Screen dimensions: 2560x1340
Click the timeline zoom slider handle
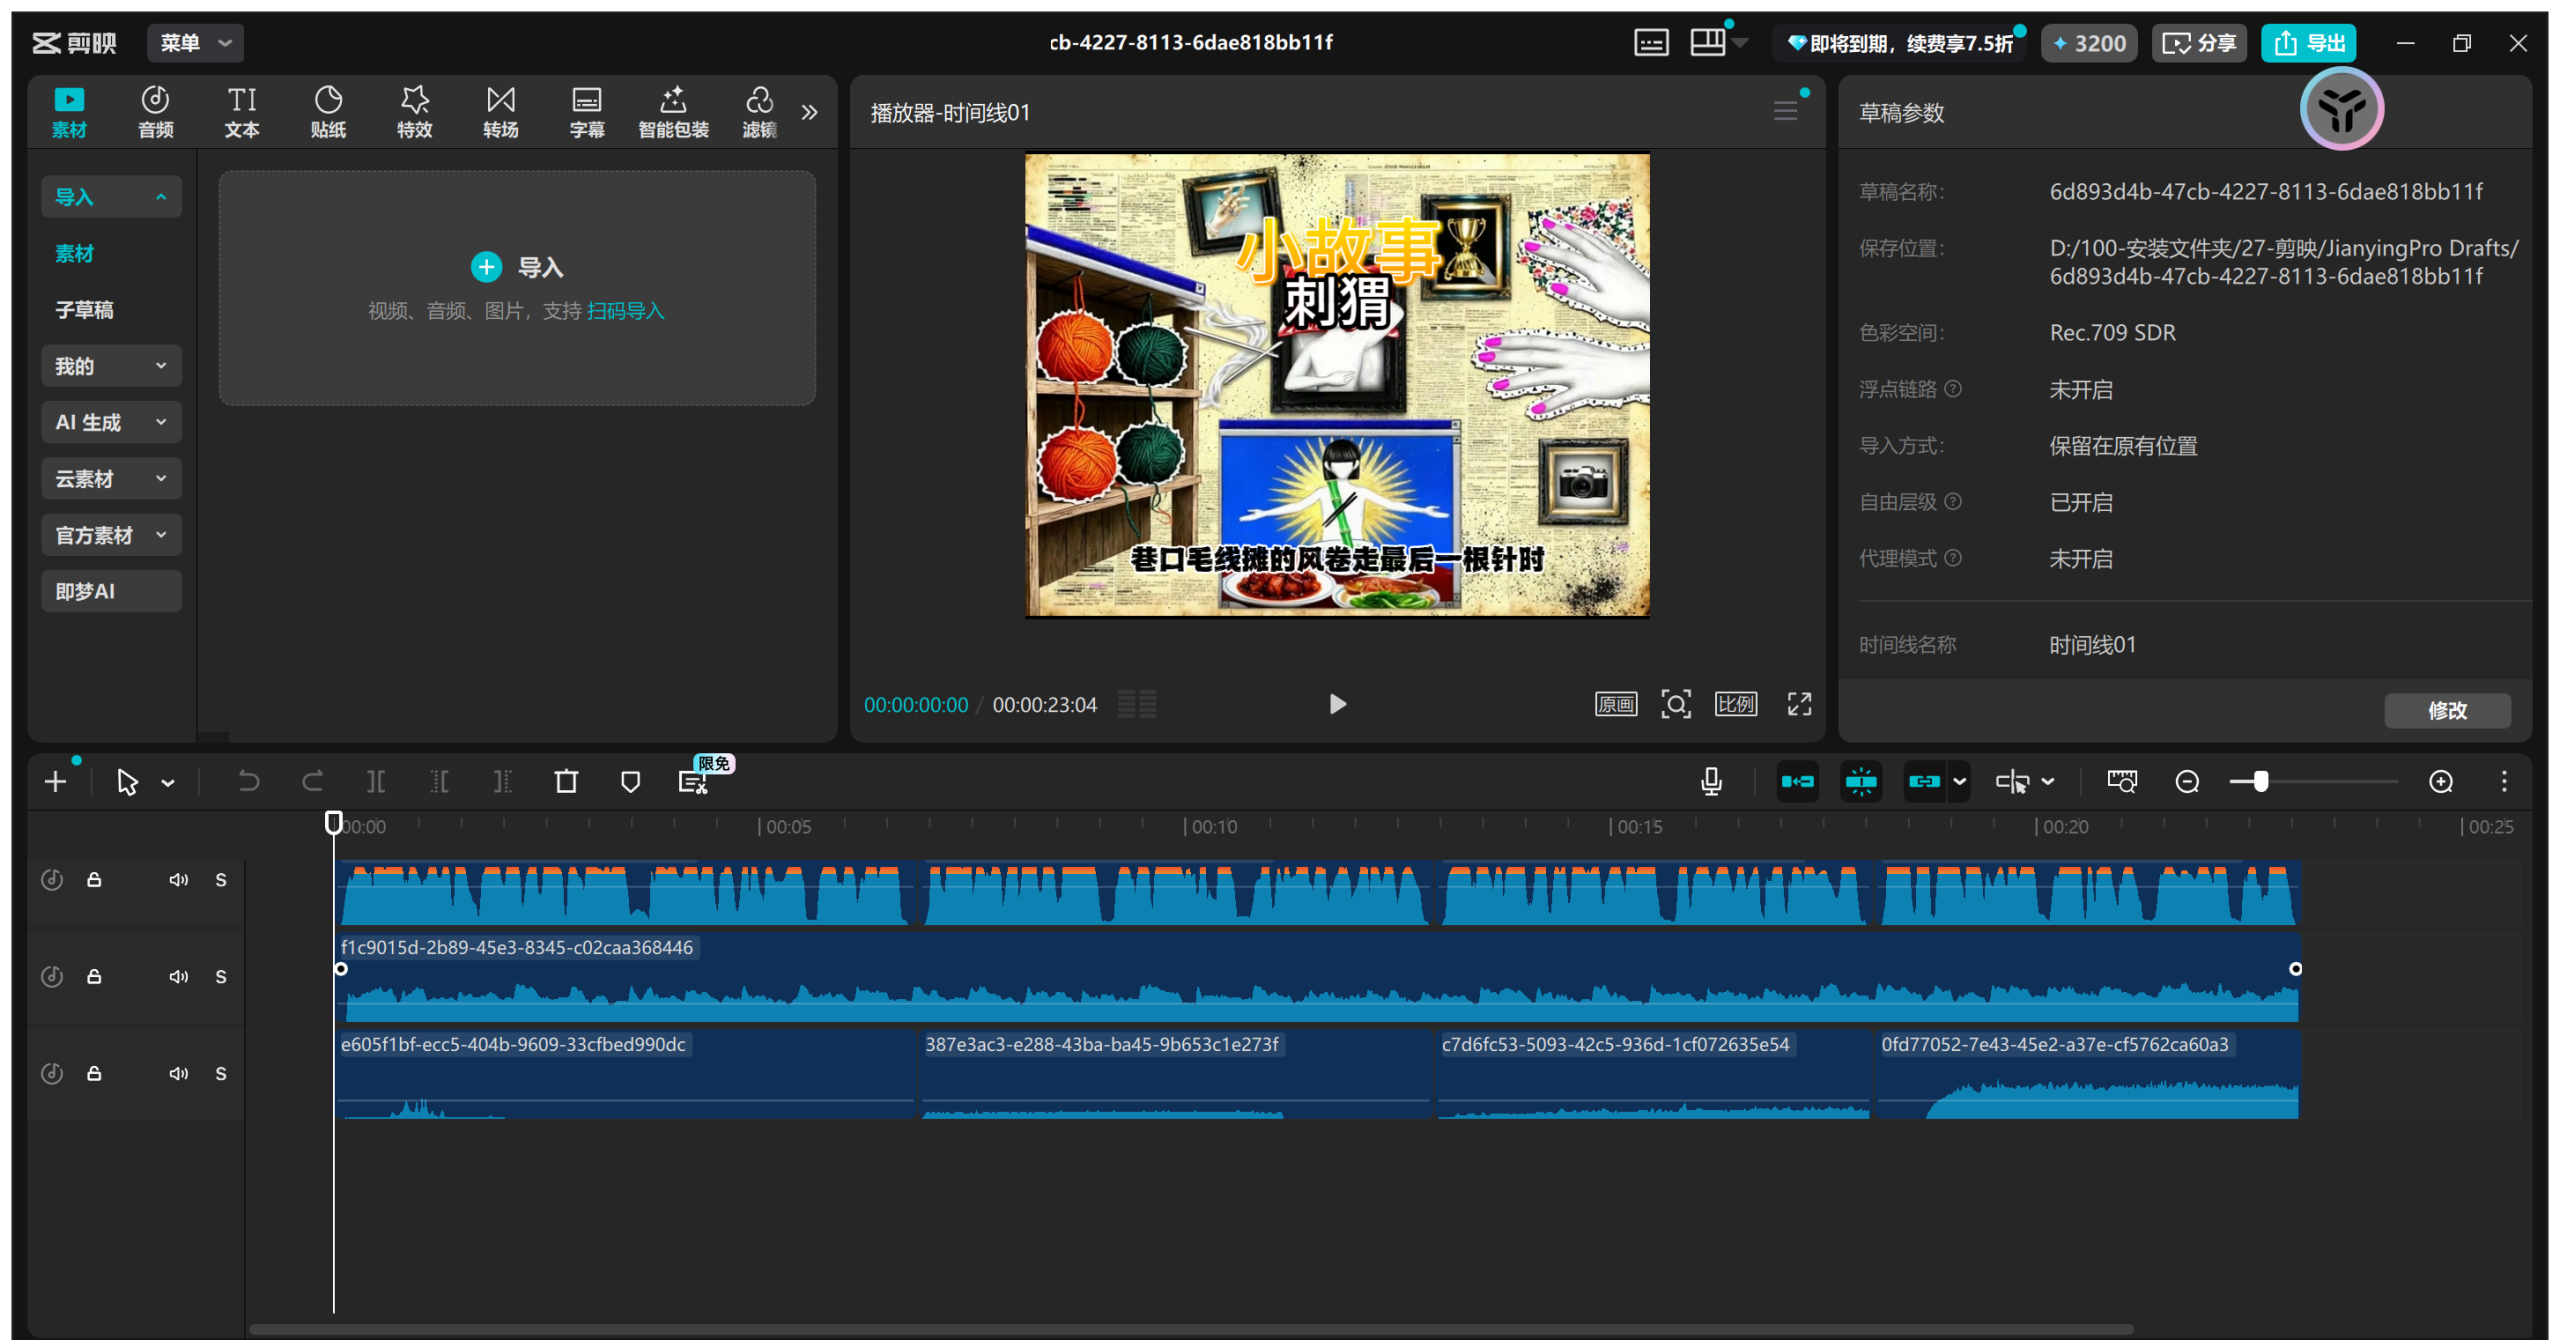point(2260,782)
